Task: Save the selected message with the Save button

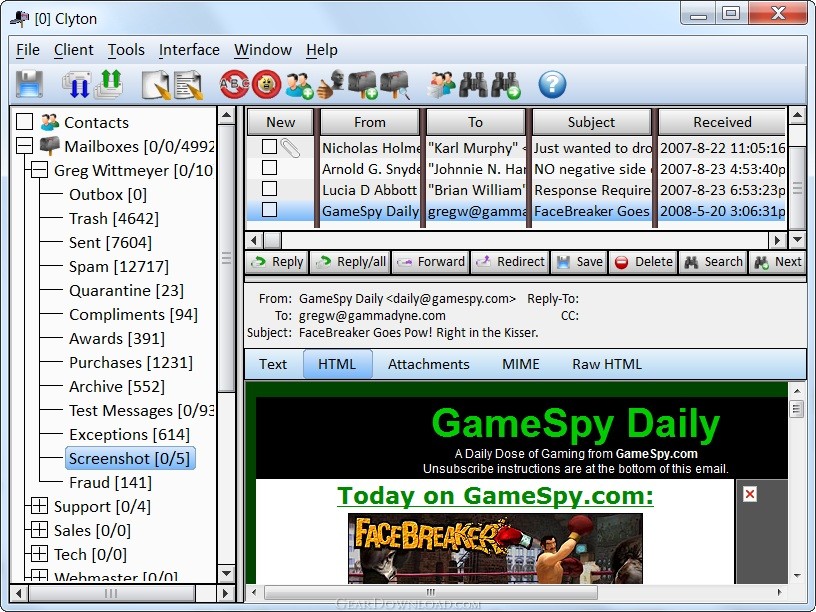Action: (x=579, y=262)
